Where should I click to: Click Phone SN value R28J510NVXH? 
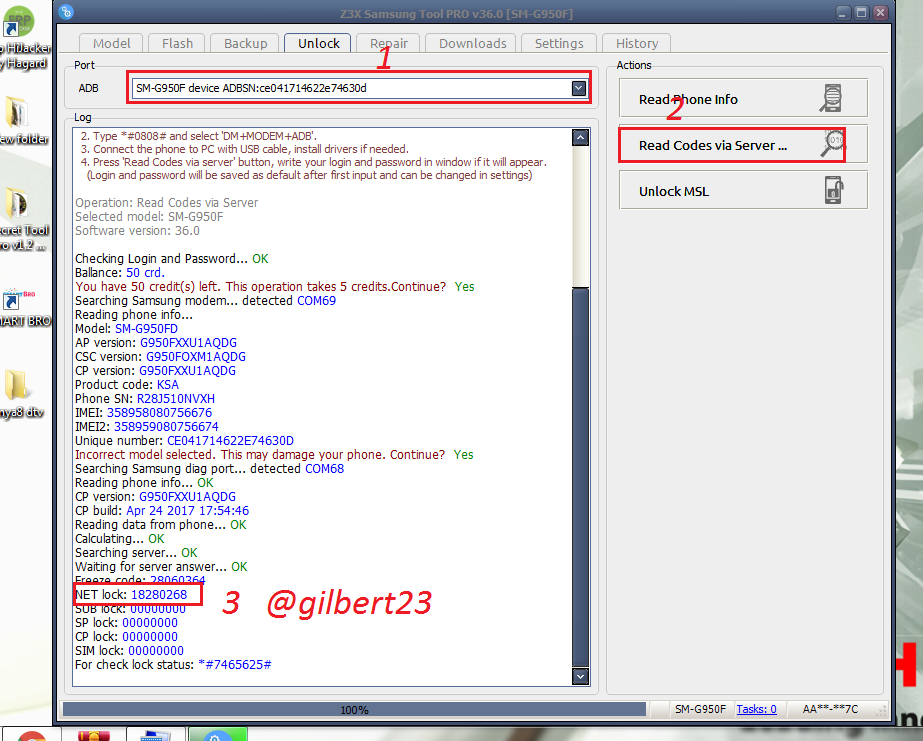pyautogui.click(x=176, y=398)
